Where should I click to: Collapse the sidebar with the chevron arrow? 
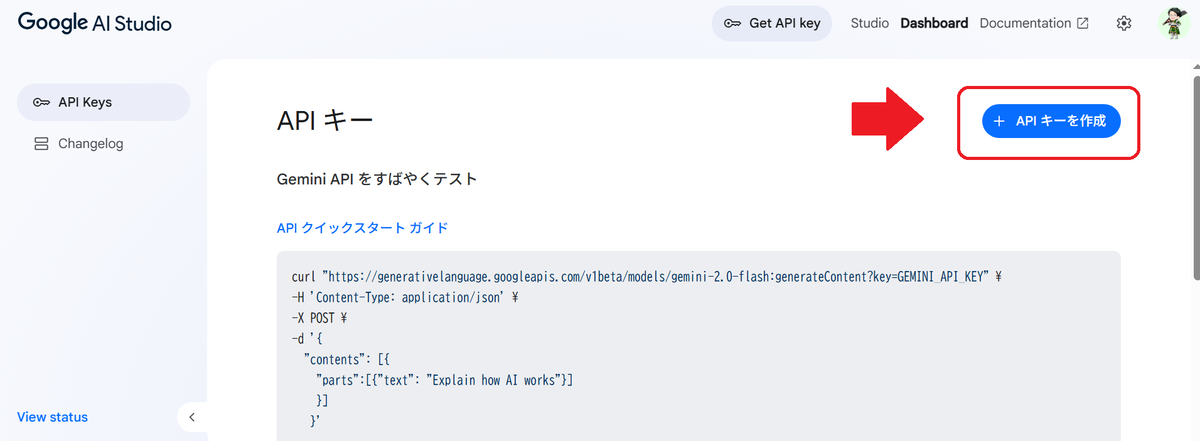pyautogui.click(x=192, y=417)
